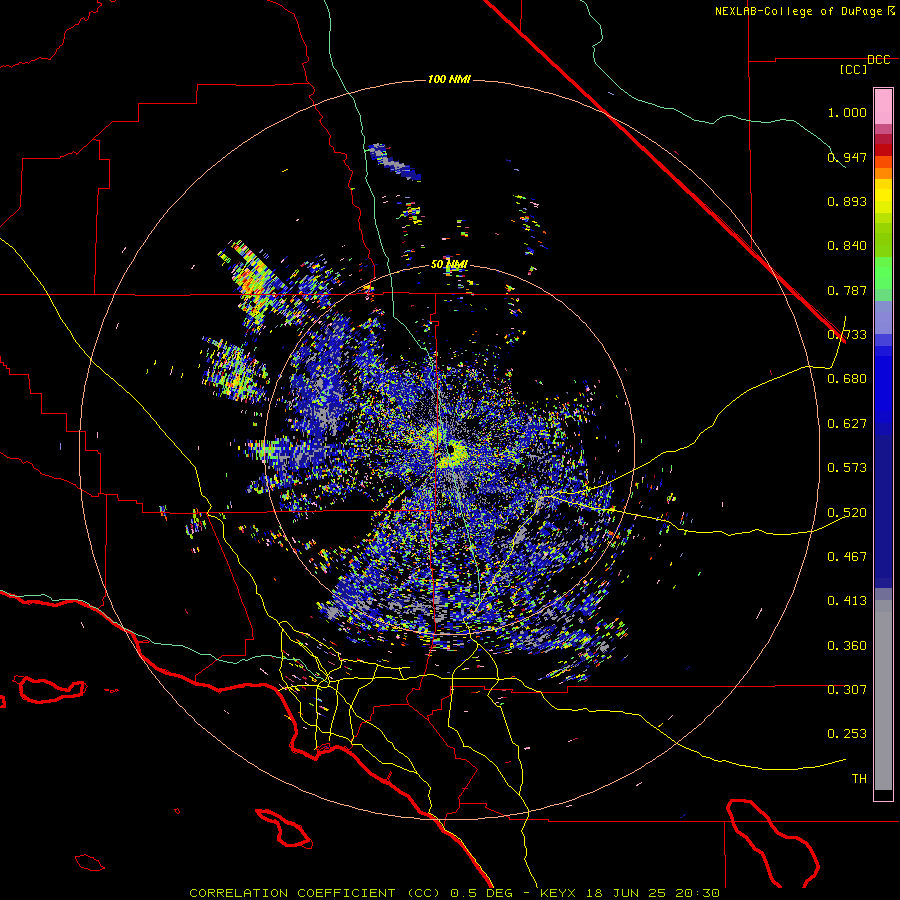900x900 pixels.
Task: Click the 0.520 scale value
Action: 847,513
